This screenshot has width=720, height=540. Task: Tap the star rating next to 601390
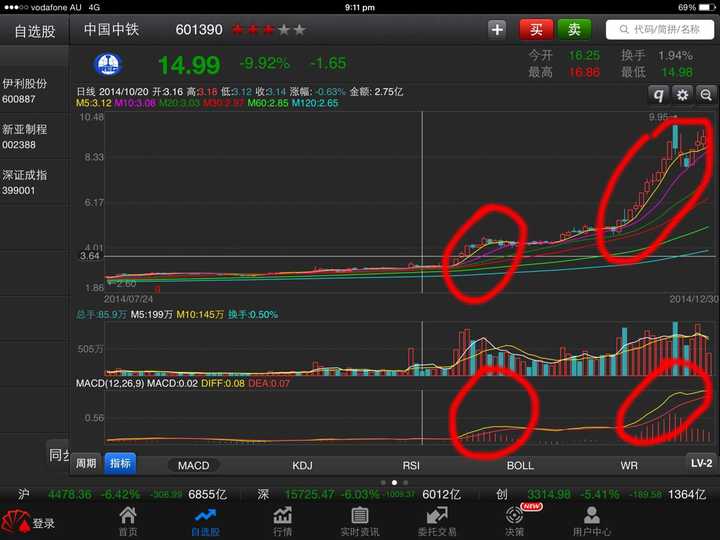pyautogui.click(x=269, y=30)
